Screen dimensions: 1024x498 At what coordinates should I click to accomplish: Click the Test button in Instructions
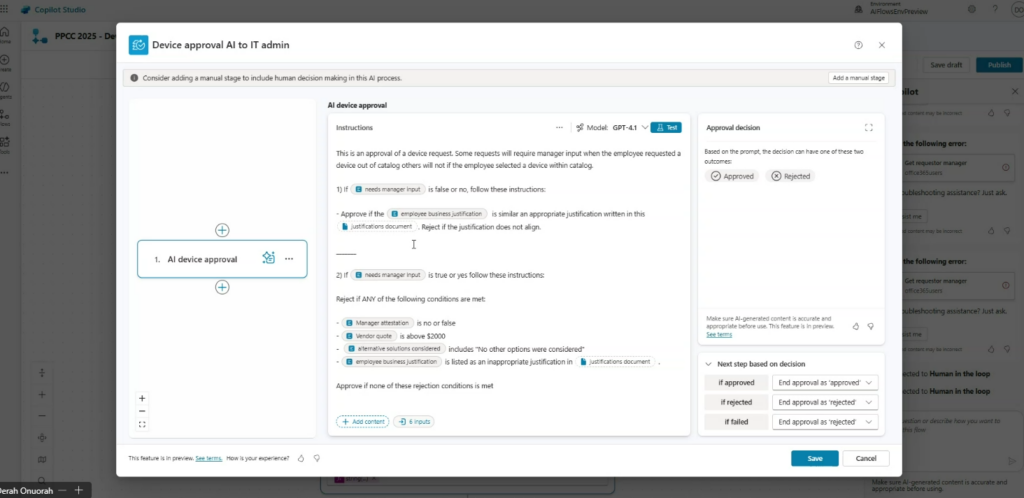[666, 127]
